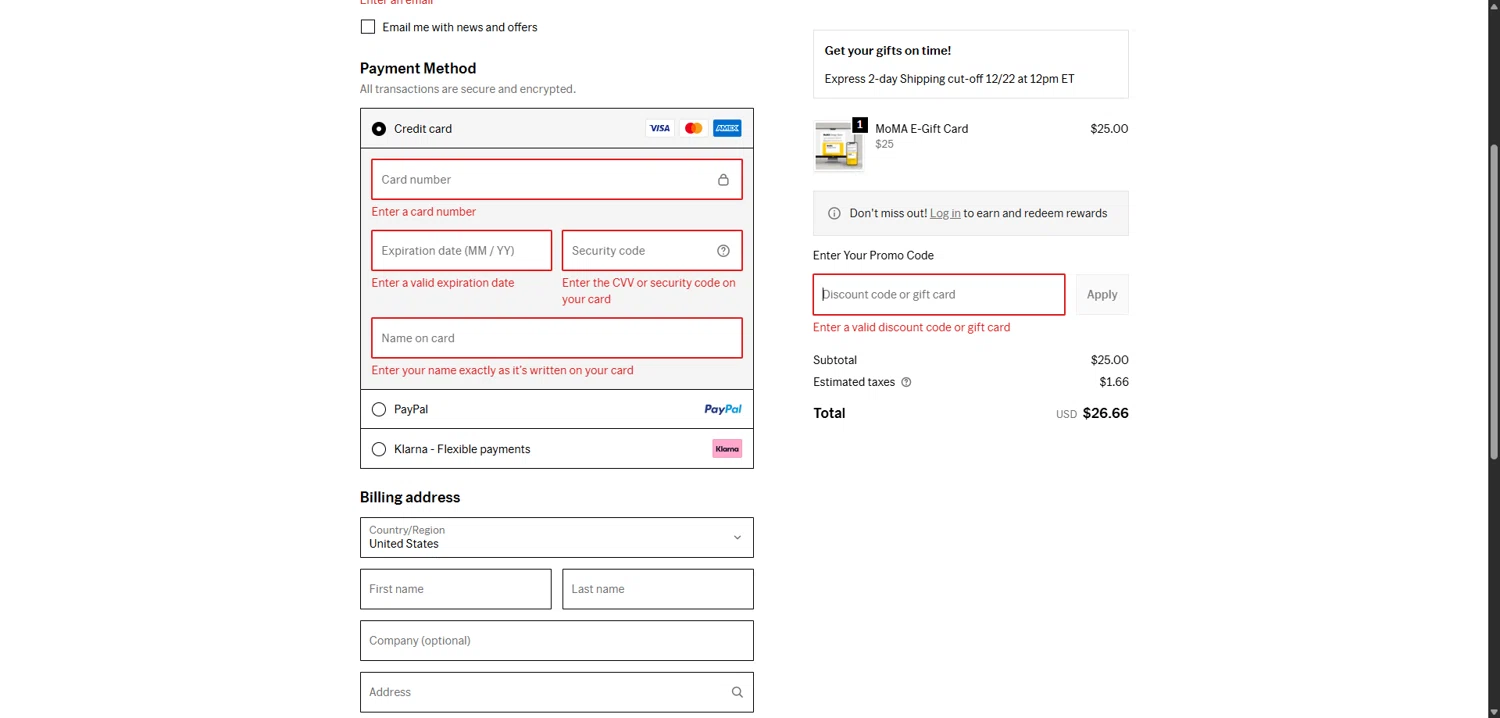Click the pink Klarna logo

click(x=727, y=449)
